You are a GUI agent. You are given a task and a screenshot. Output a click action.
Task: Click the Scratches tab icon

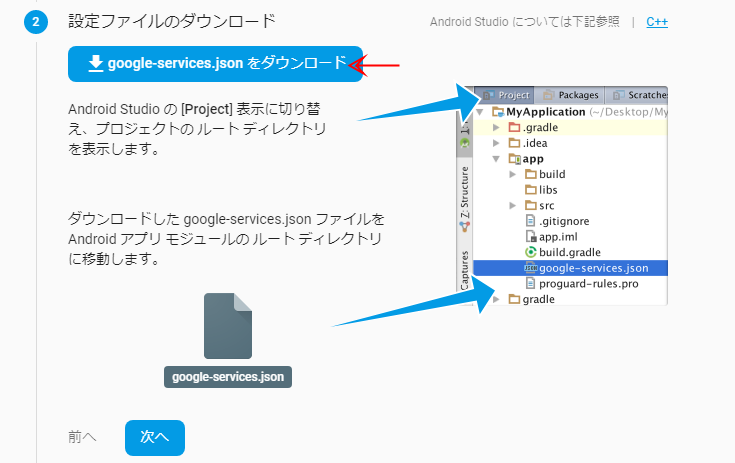pos(618,96)
